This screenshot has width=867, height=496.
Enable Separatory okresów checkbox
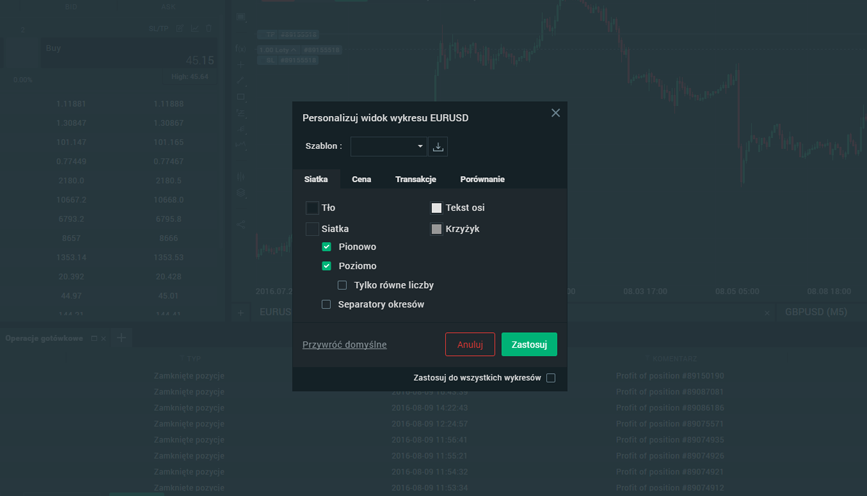click(x=326, y=305)
